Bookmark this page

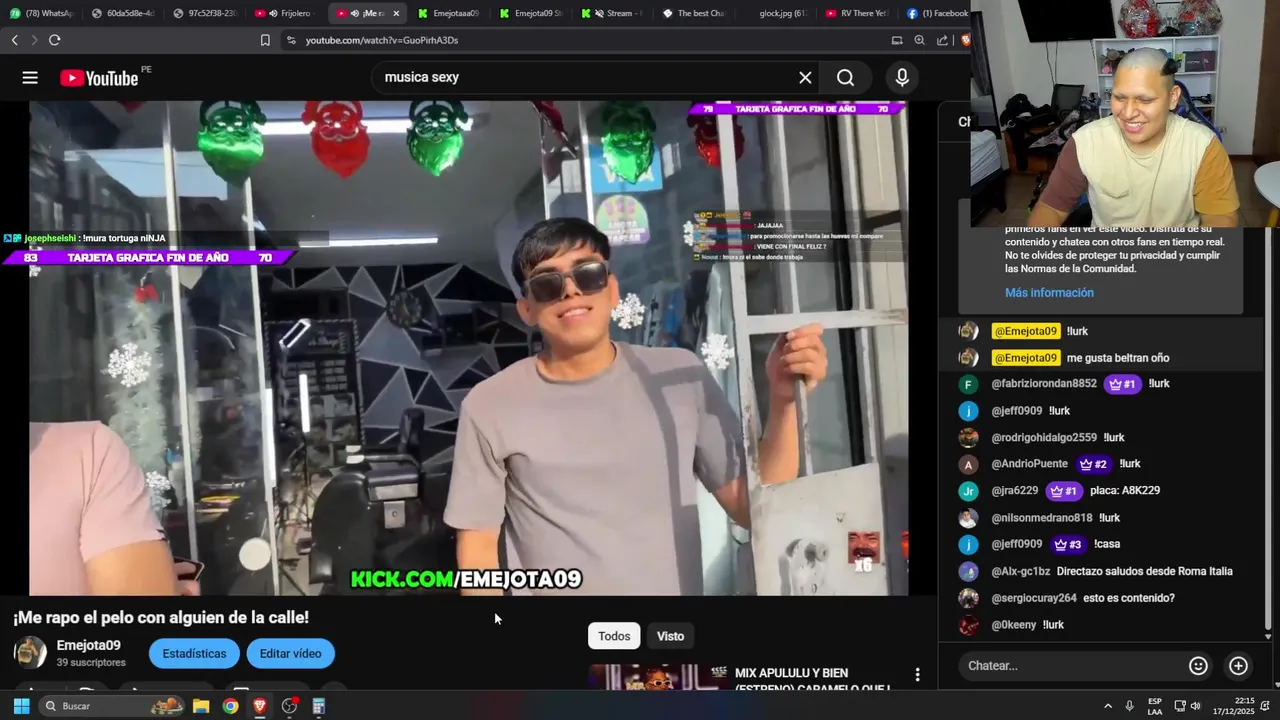265,40
